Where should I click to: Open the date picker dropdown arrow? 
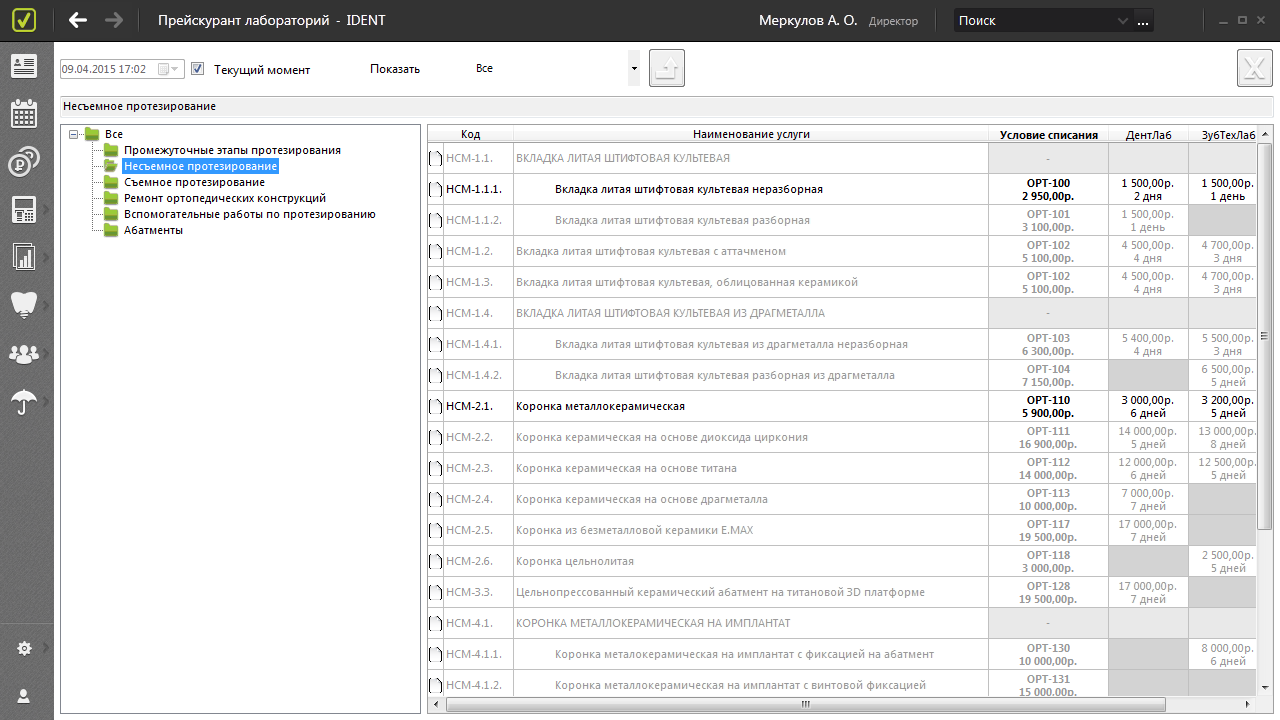175,69
